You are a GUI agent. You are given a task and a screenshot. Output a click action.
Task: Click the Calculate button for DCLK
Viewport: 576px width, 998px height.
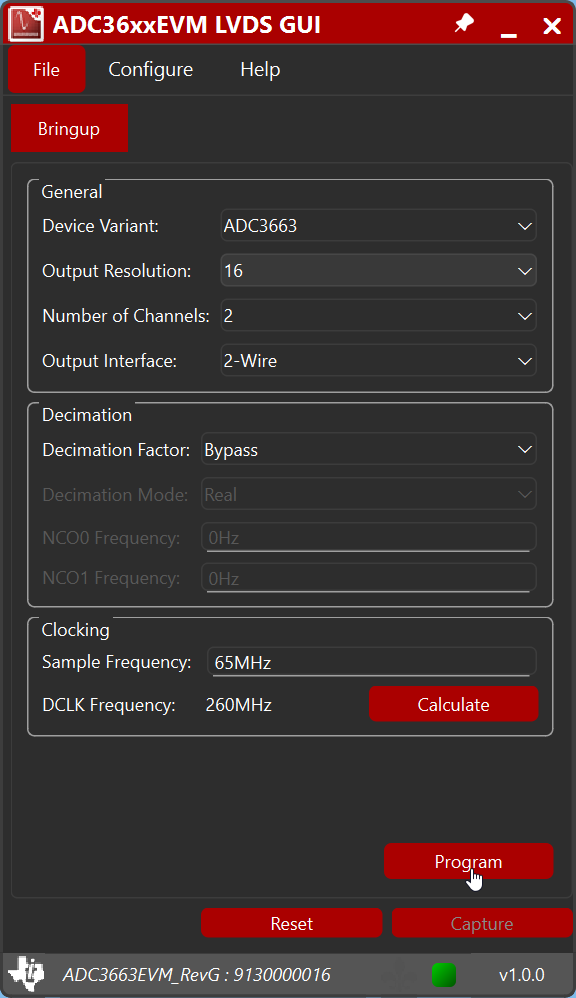click(x=453, y=704)
